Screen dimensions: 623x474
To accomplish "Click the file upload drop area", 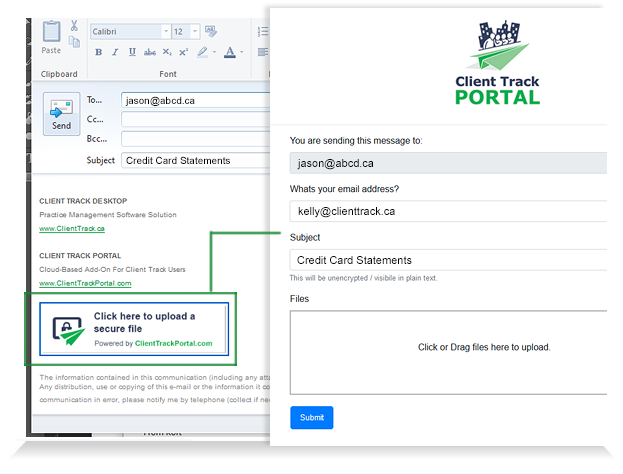I will [x=448, y=352].
